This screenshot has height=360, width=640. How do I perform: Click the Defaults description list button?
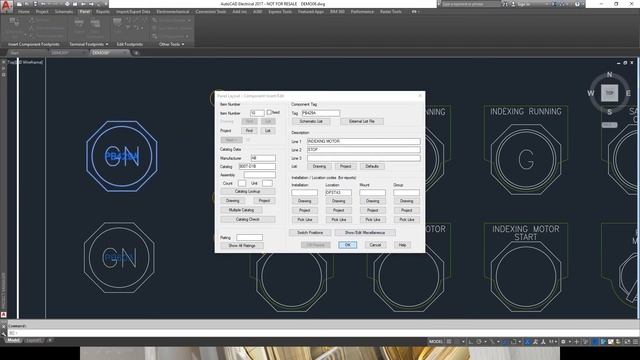[x=372, y=166]
